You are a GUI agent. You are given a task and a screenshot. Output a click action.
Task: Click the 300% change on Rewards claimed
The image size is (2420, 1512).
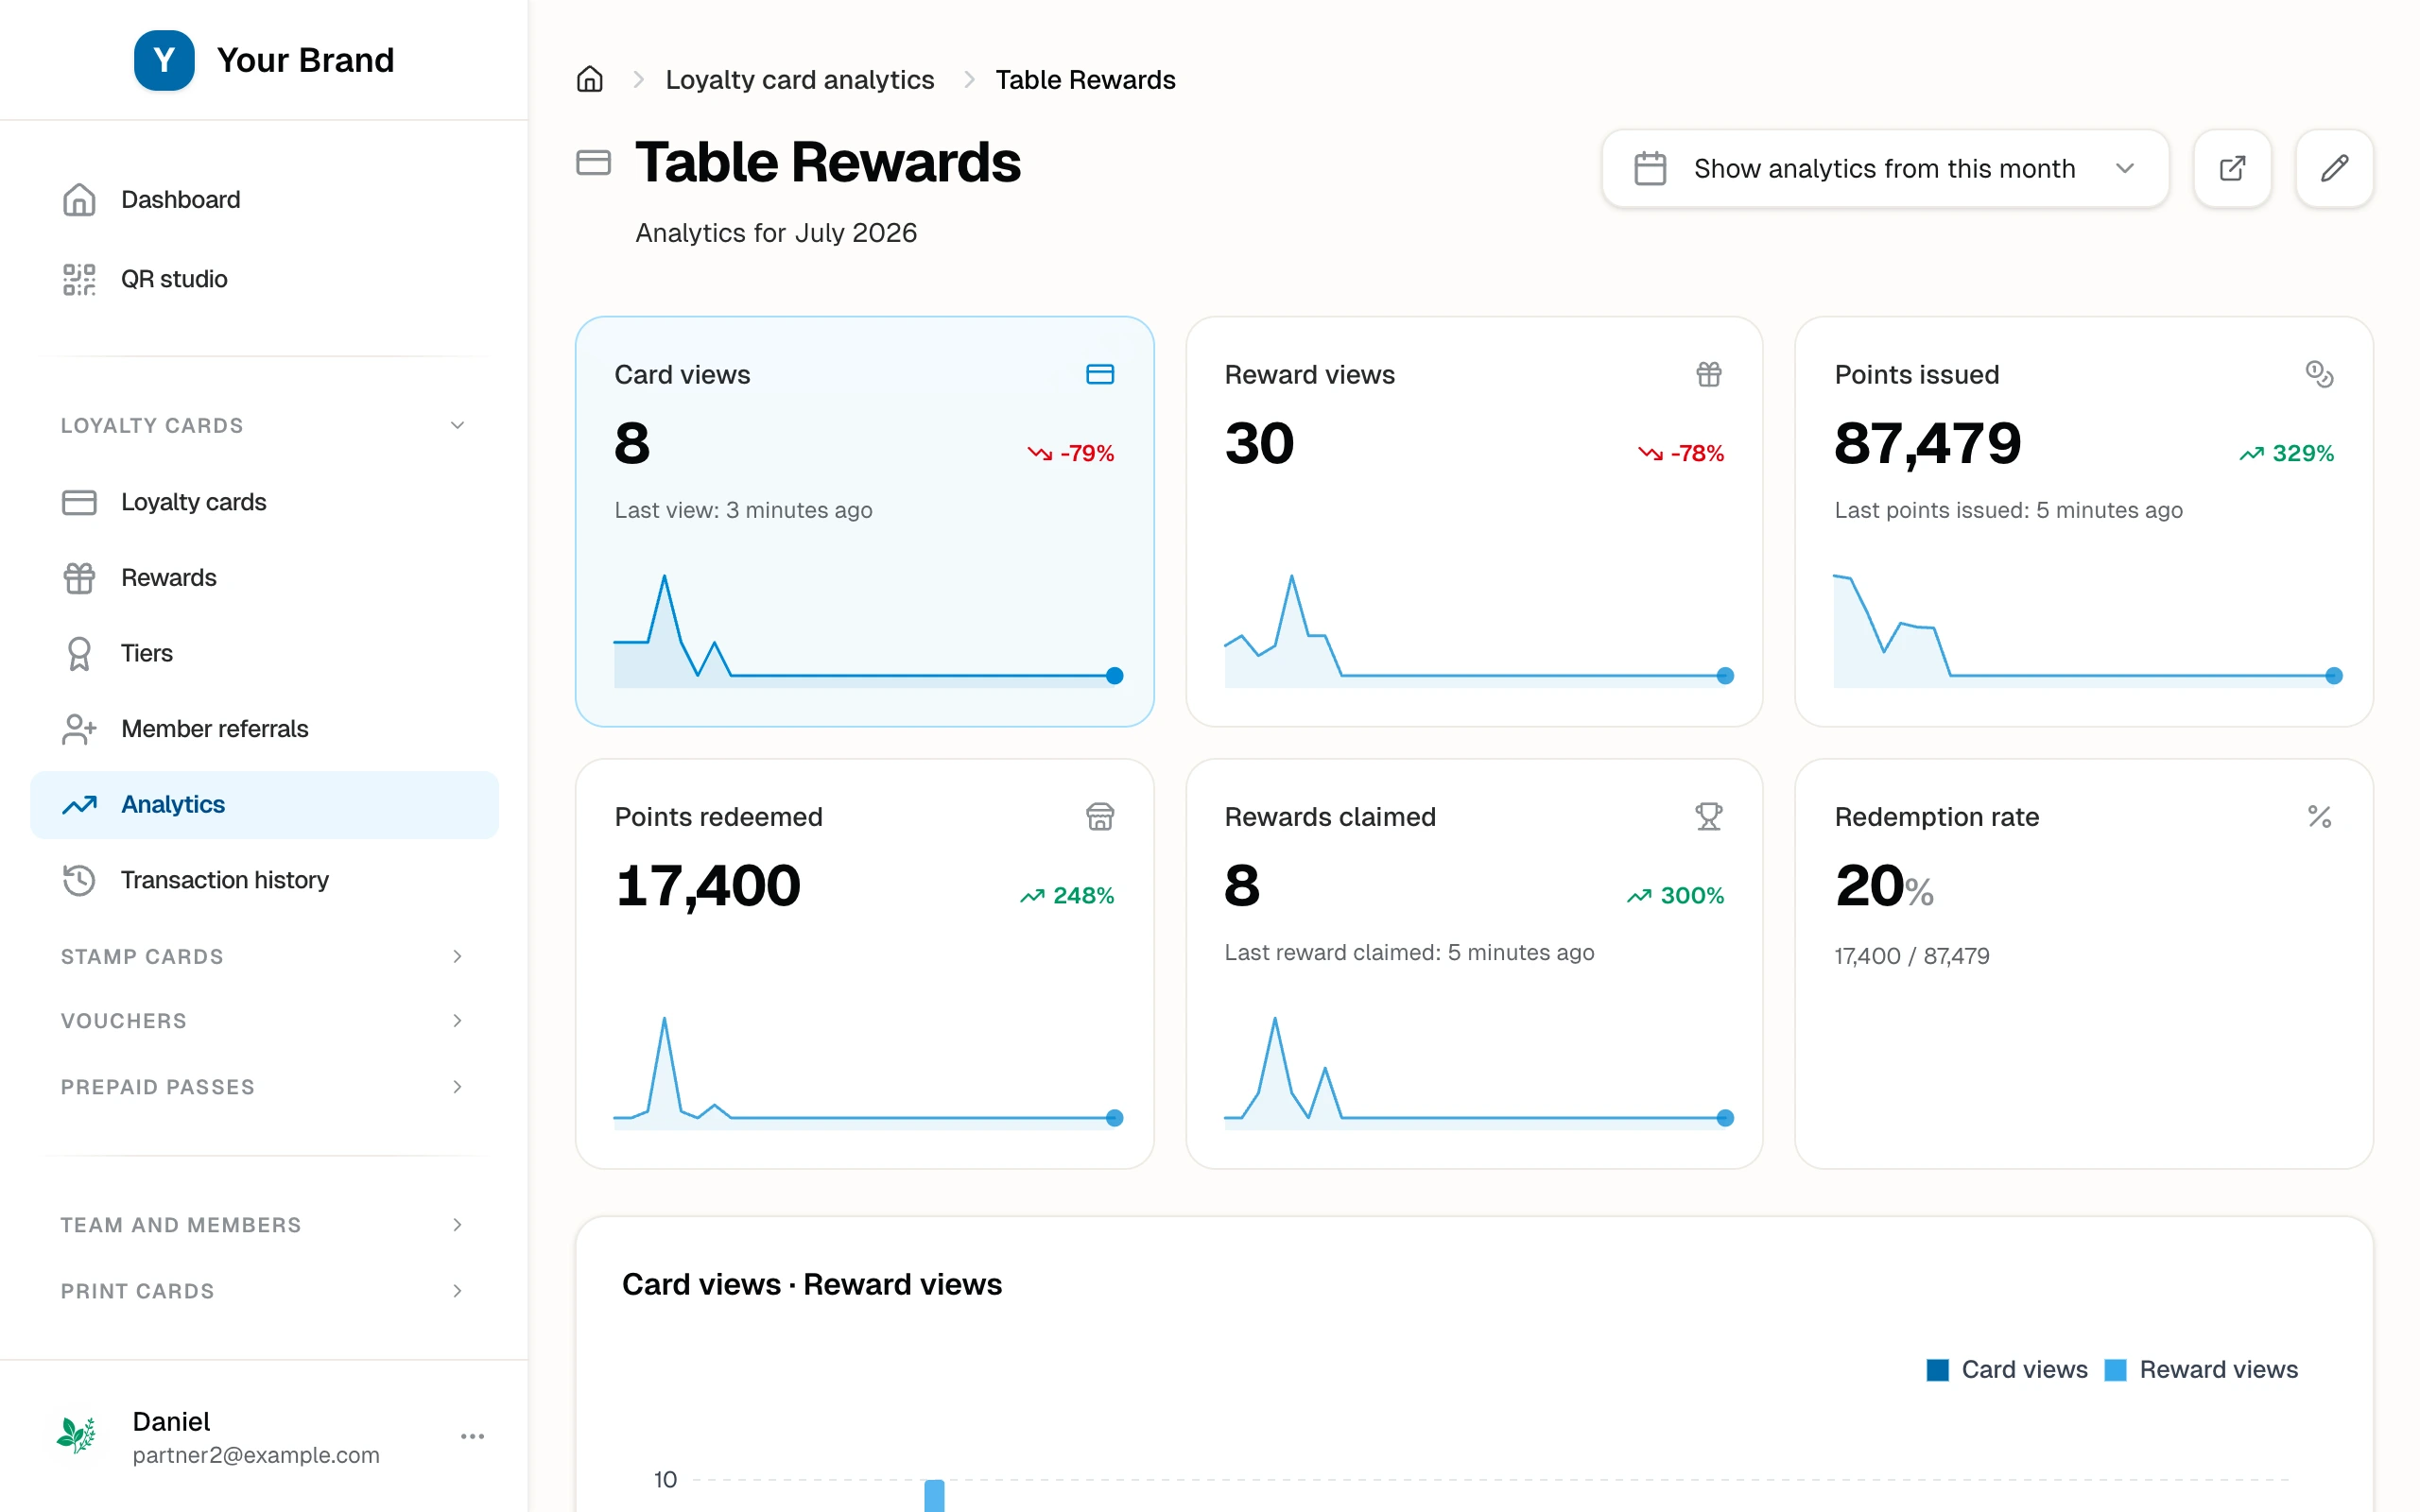[x=1675, y=895]
